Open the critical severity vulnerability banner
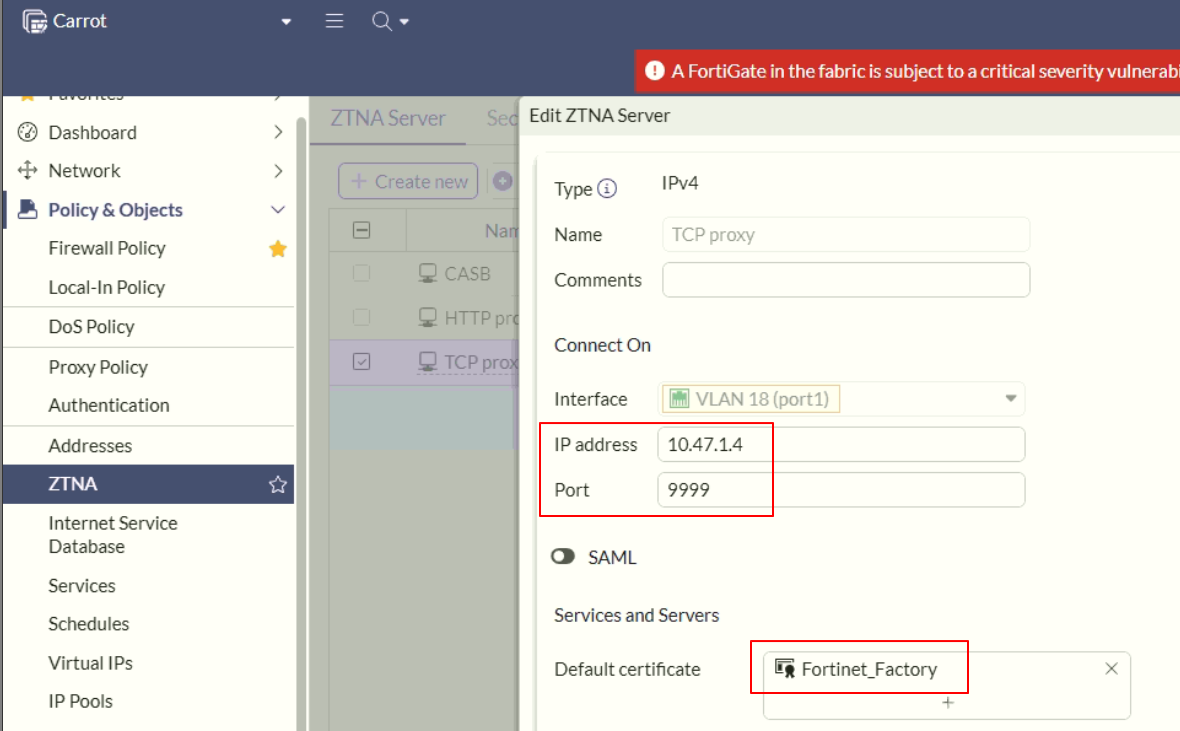The image size is (1180, 731). pos(908,71)
